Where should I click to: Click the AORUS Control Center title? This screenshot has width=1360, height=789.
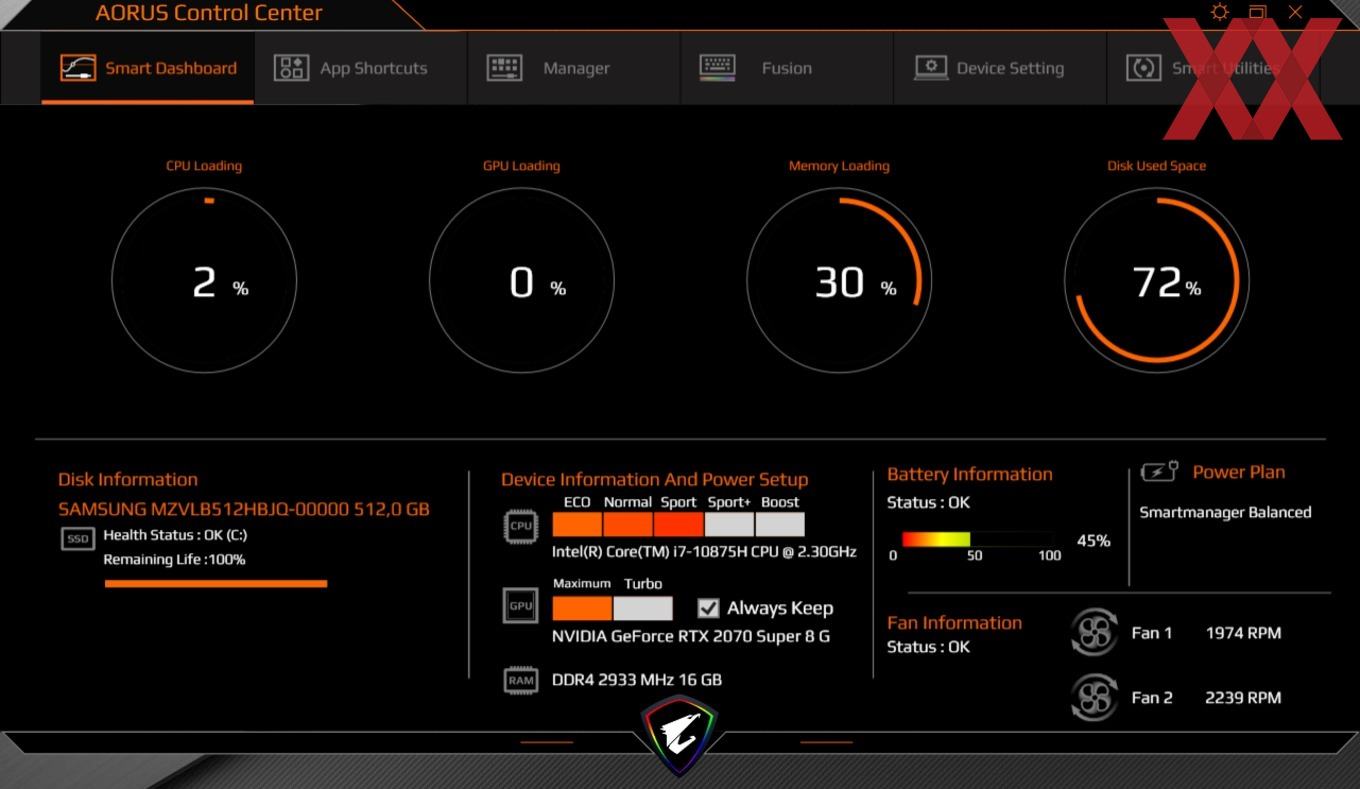point(209,13)
